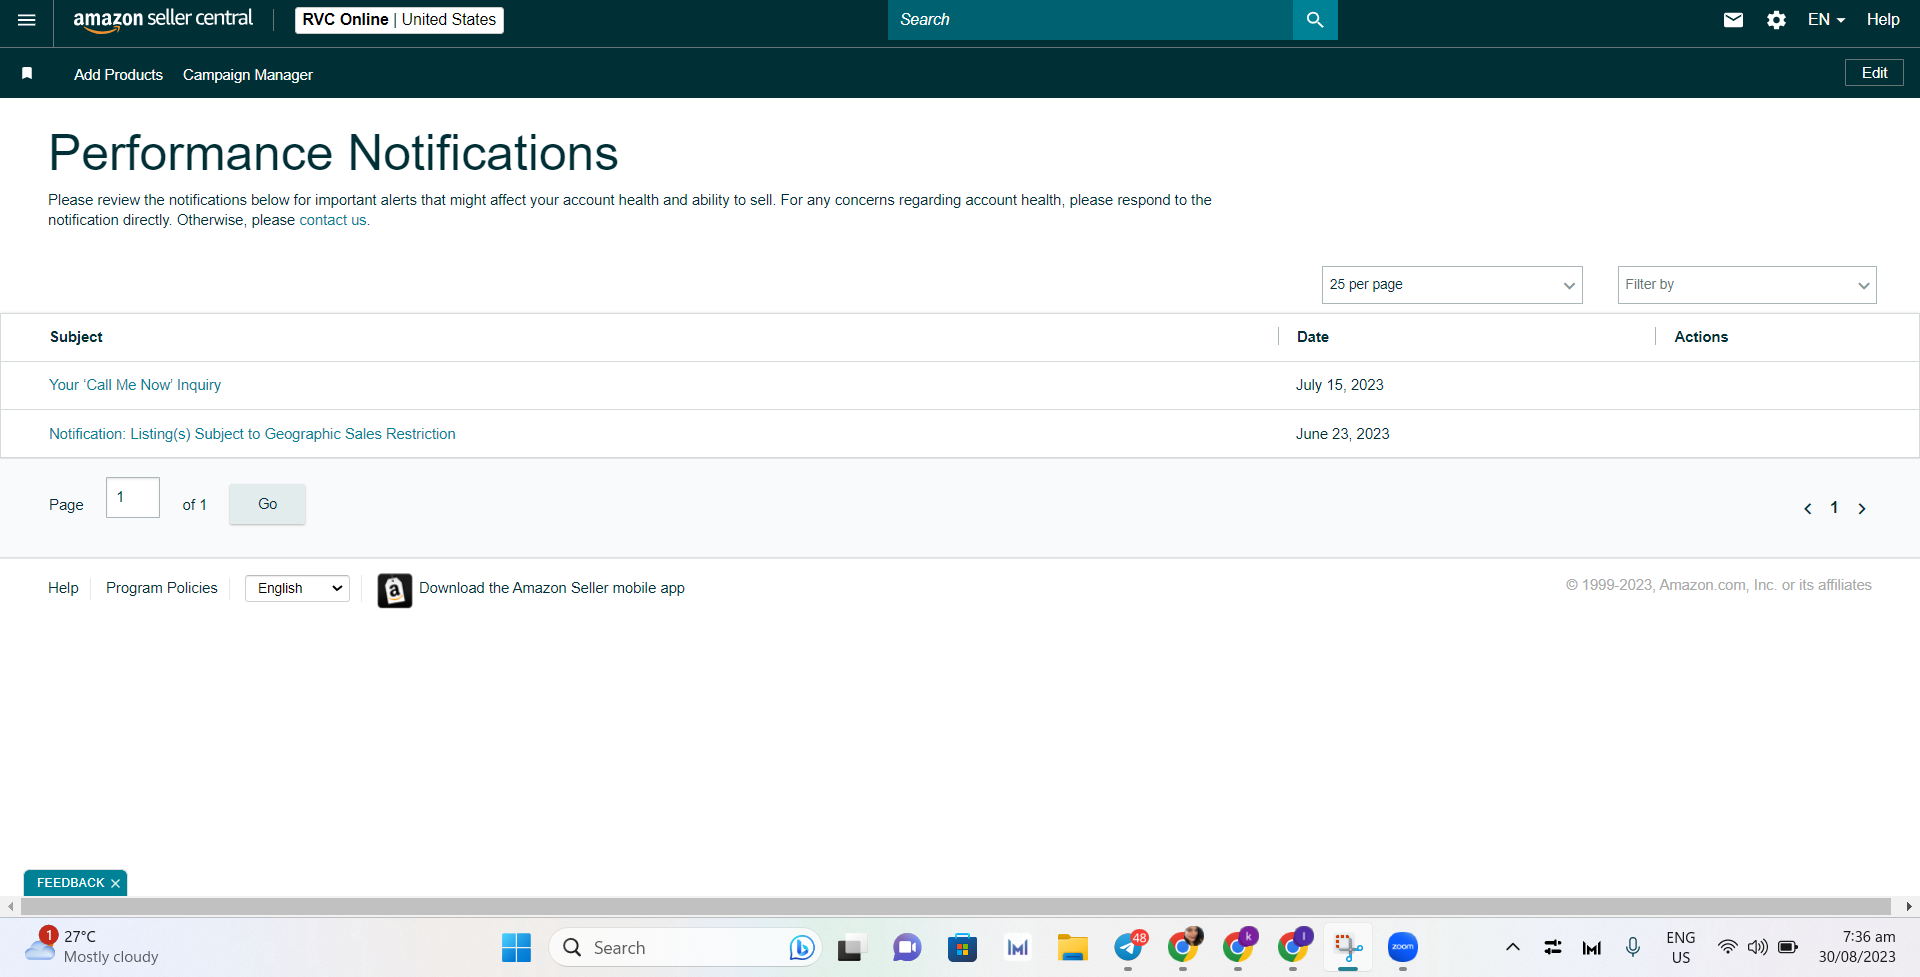Open Telegram from taskbar
The width and height of the screenshot is (1920, 977).
(x=1129, y=947)
